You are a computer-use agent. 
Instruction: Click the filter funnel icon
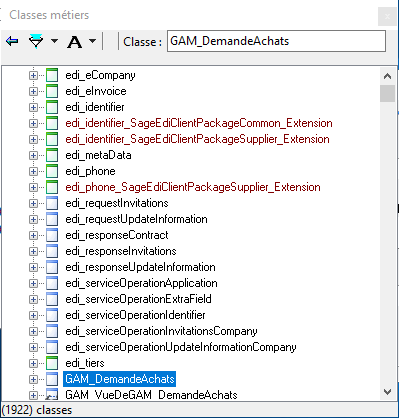pos(36,41)
